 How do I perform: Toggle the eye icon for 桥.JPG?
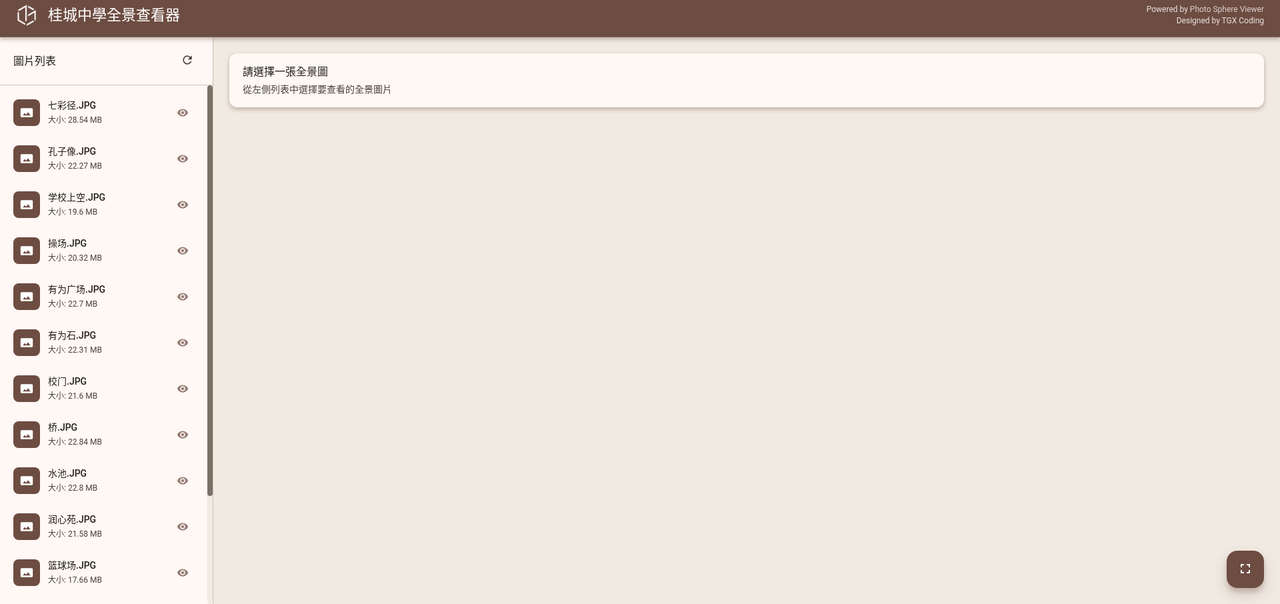182,435
